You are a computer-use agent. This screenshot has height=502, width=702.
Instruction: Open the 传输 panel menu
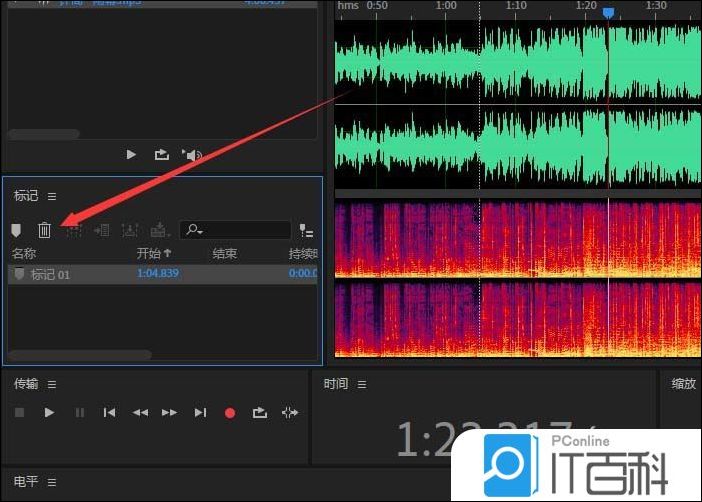(52, 384)
